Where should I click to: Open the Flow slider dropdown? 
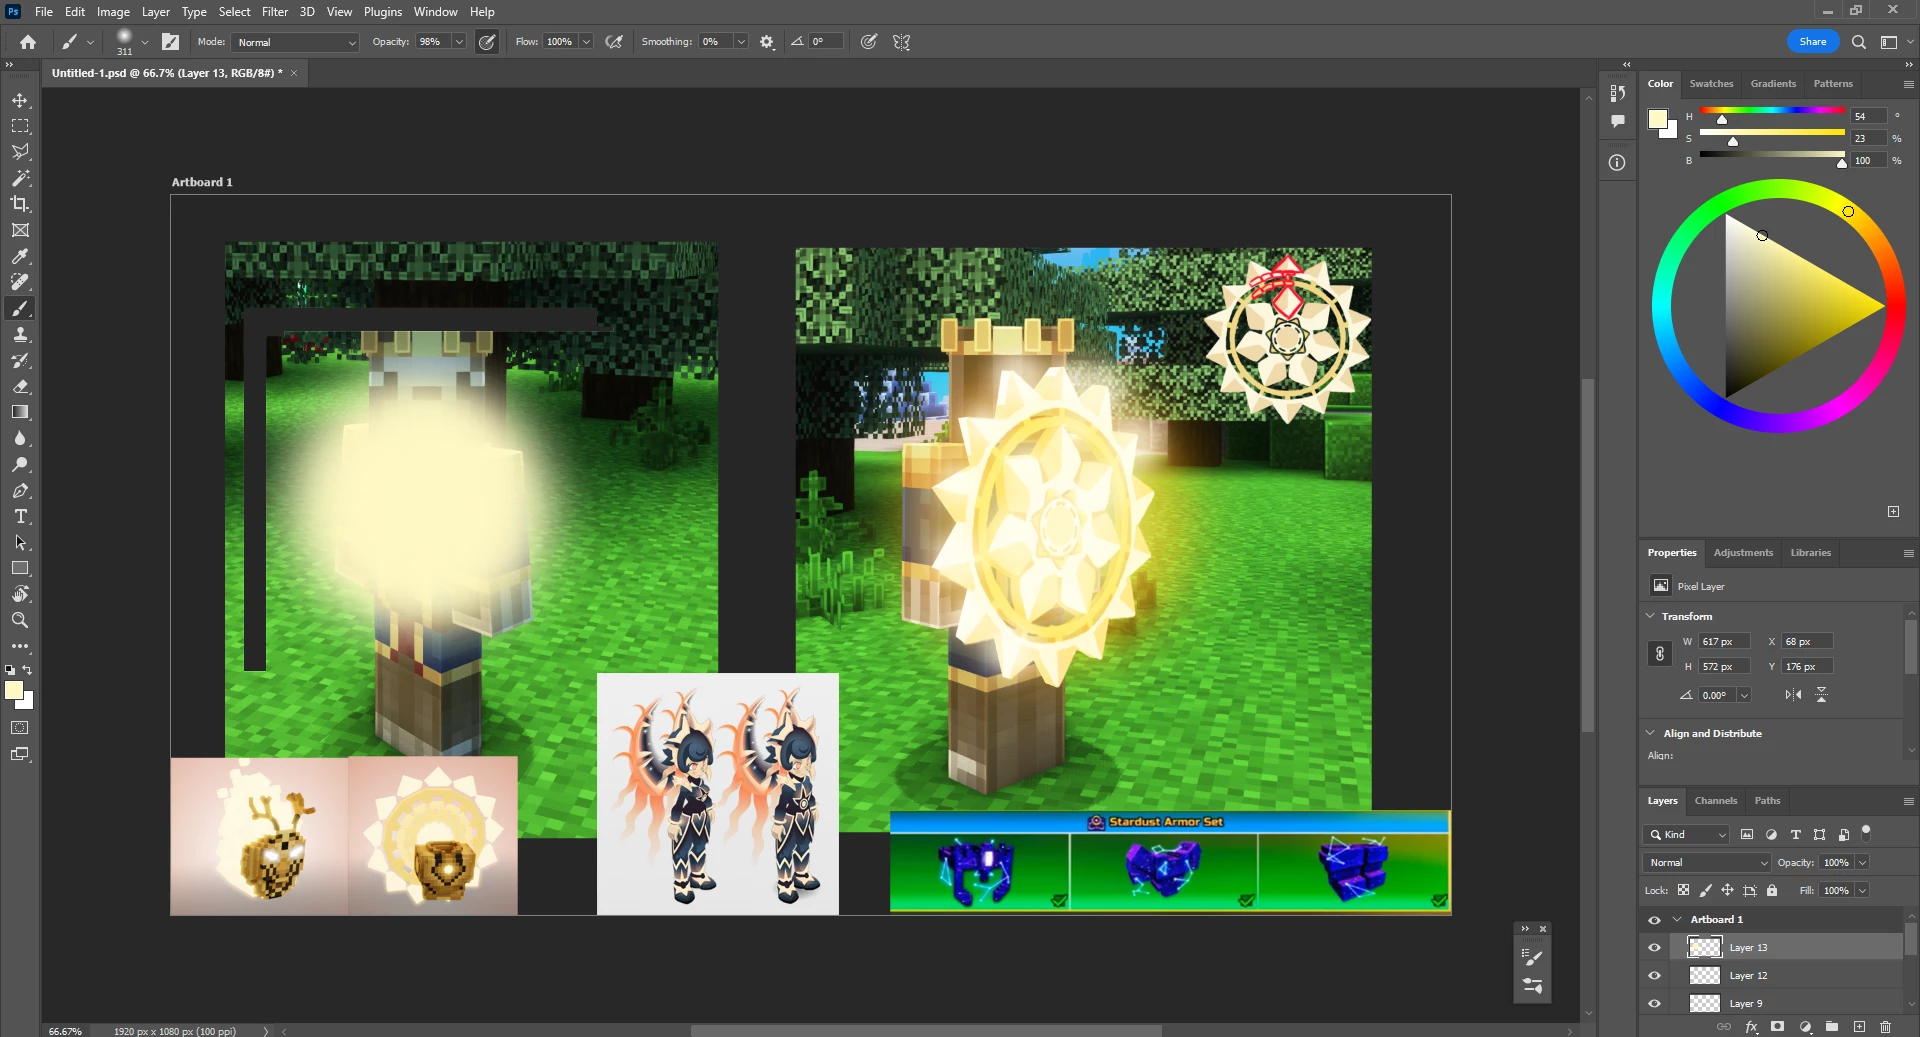[586, 42]
